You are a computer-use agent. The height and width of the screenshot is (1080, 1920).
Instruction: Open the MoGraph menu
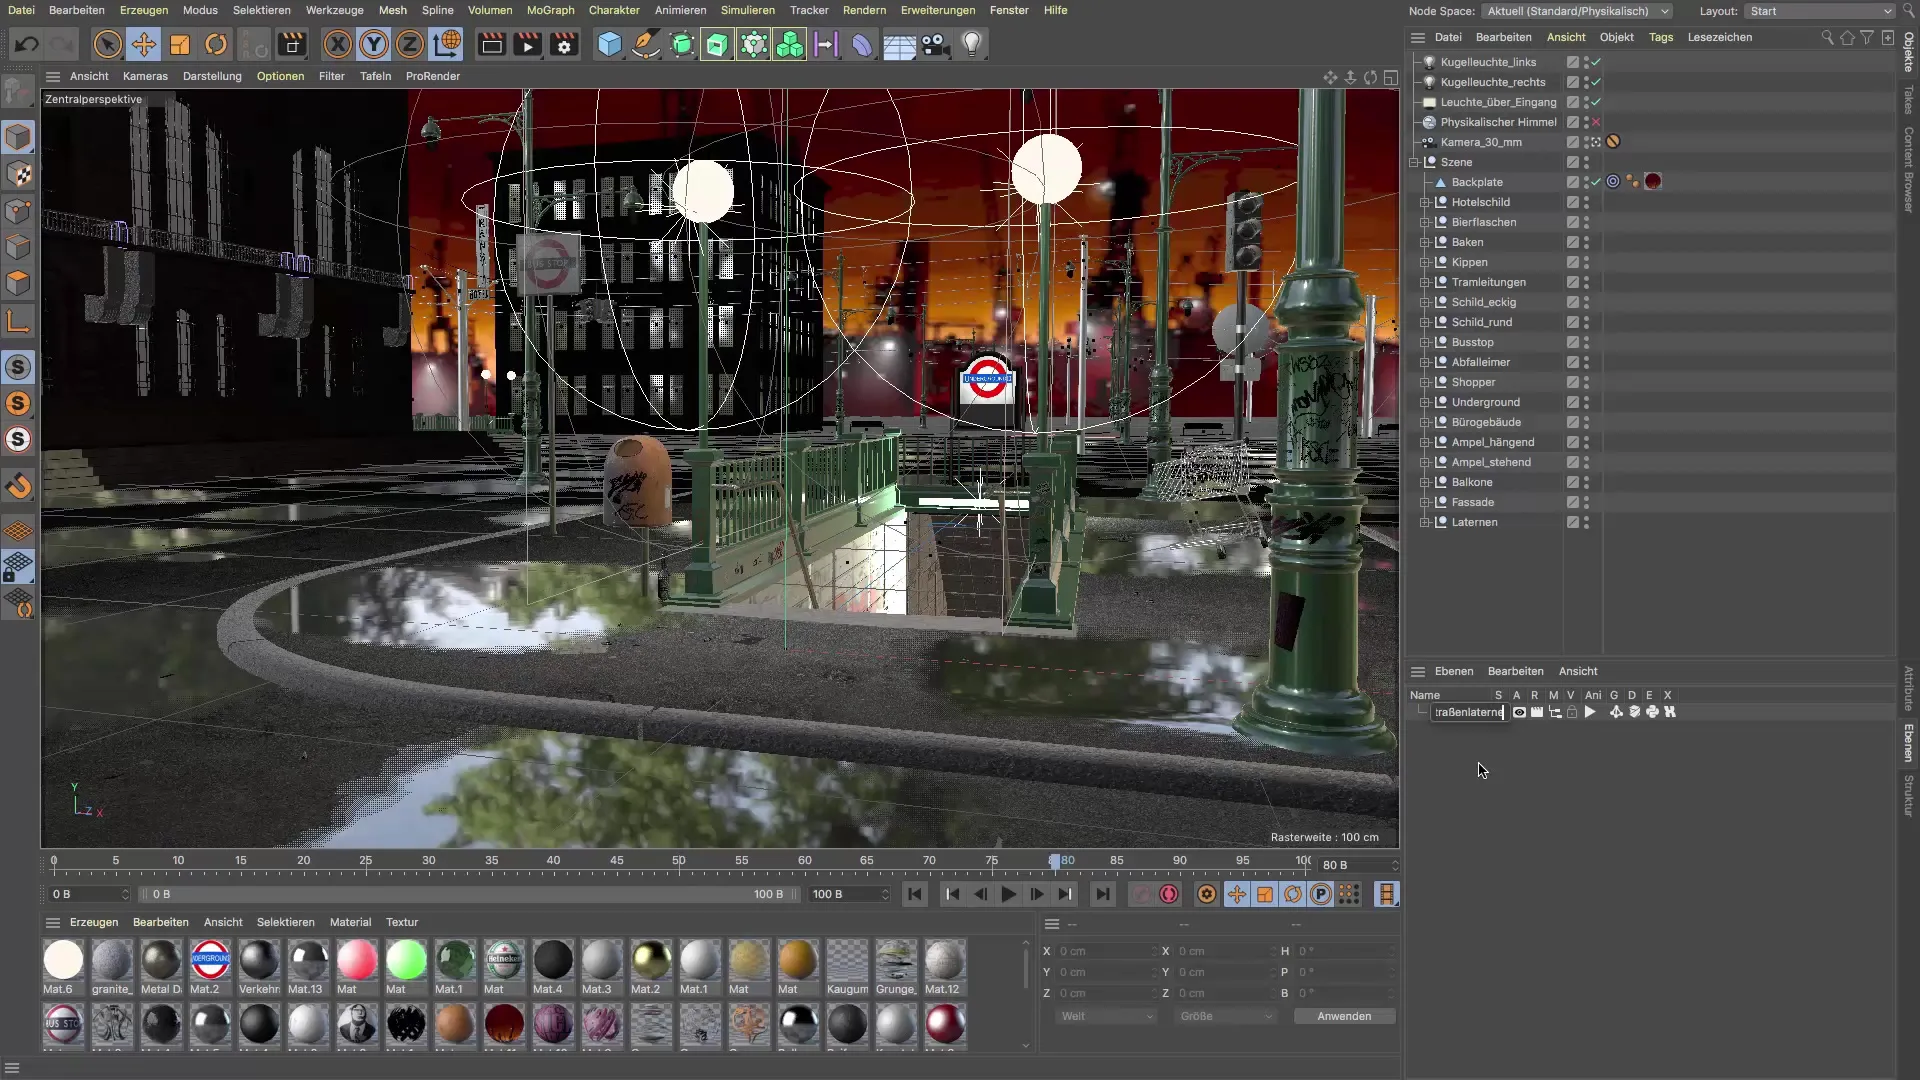[x=550, y=10]
